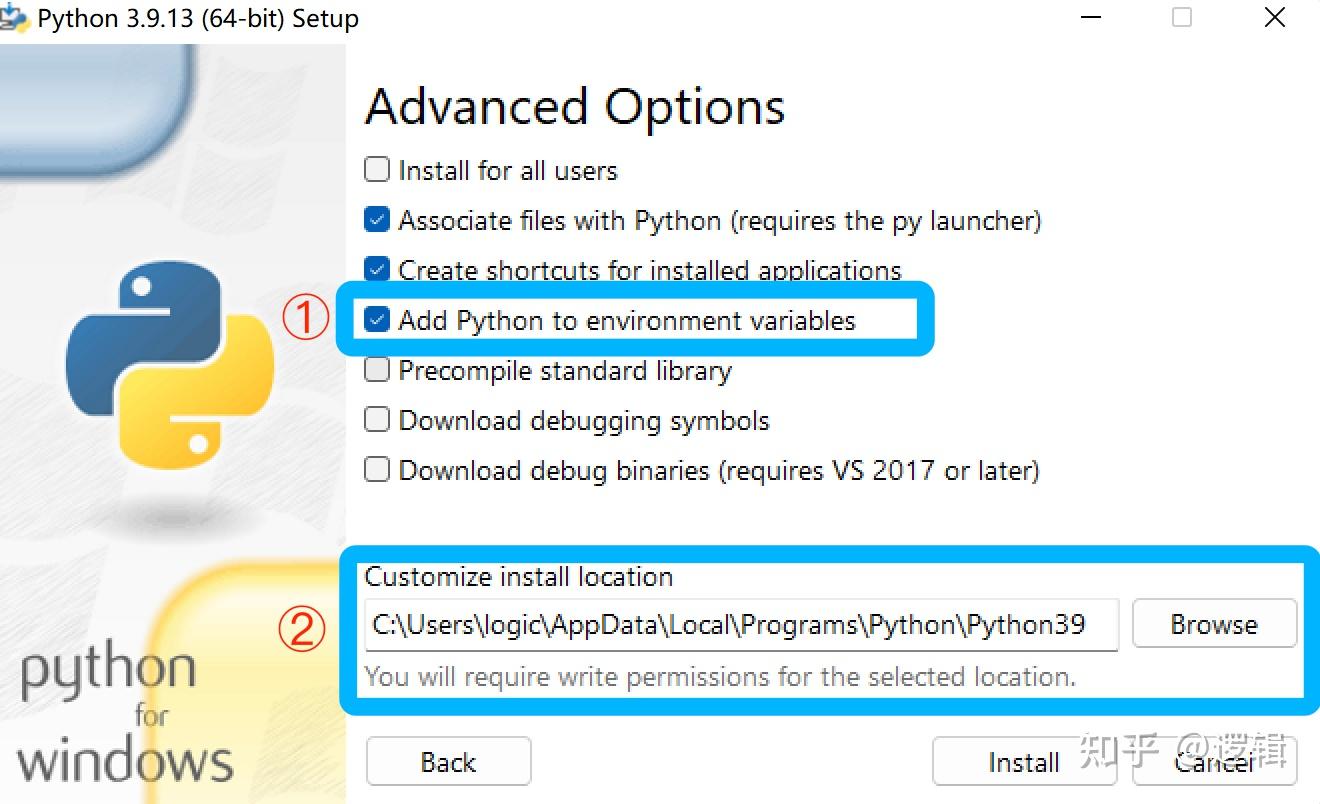1320x804 pixels.
Task: Enable Install for all users checkbox
Action: click(377, 170)
